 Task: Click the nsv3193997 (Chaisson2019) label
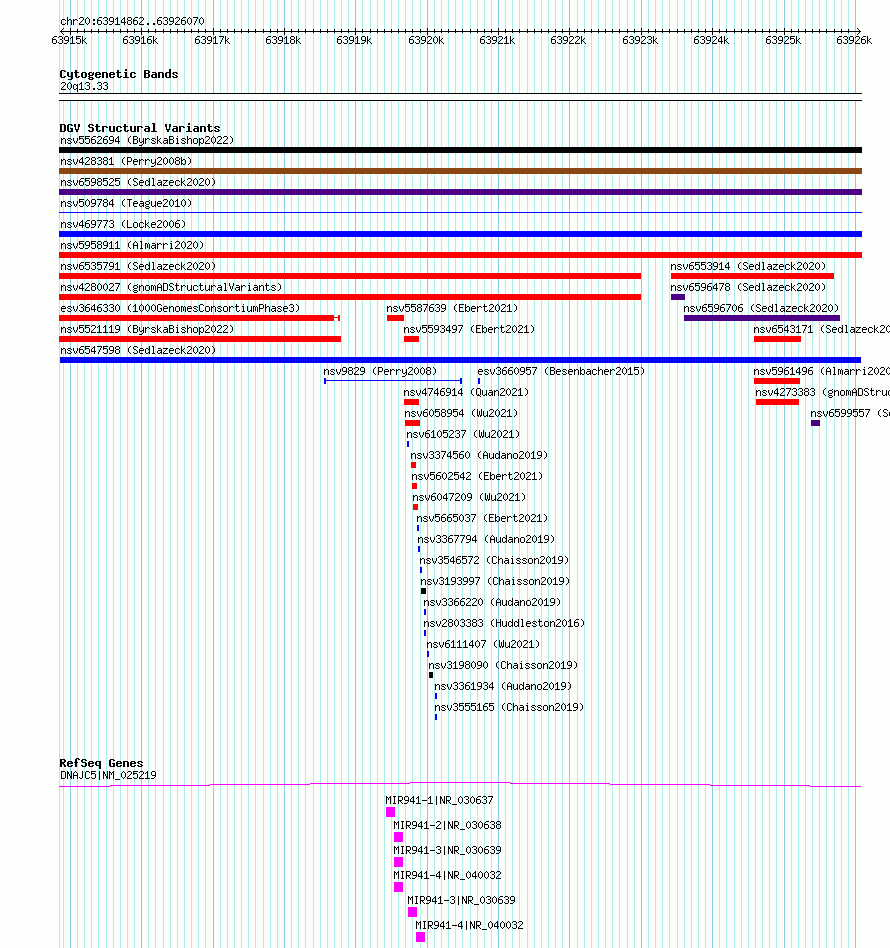click(x=496, y=581)
